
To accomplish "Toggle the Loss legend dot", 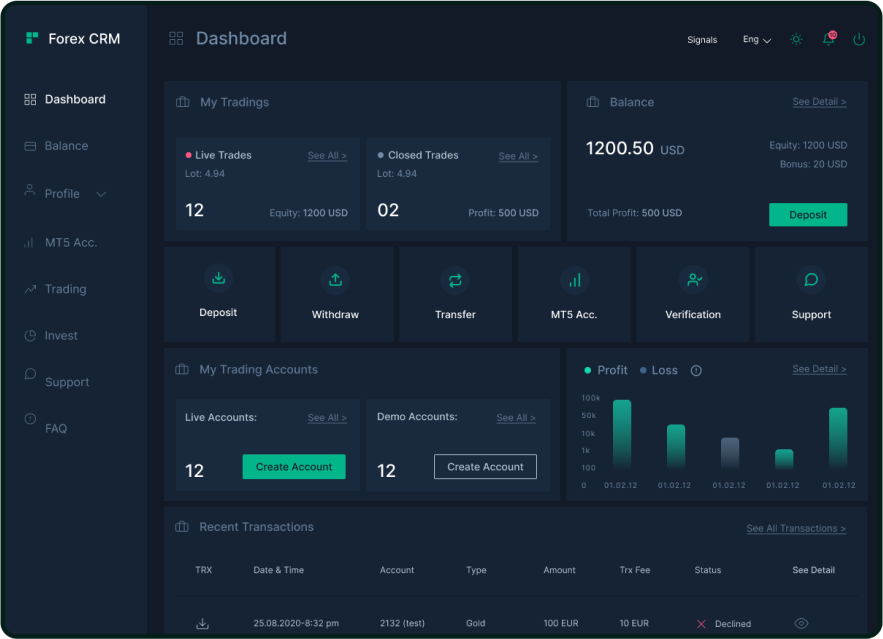I will [x=643, y=370].
